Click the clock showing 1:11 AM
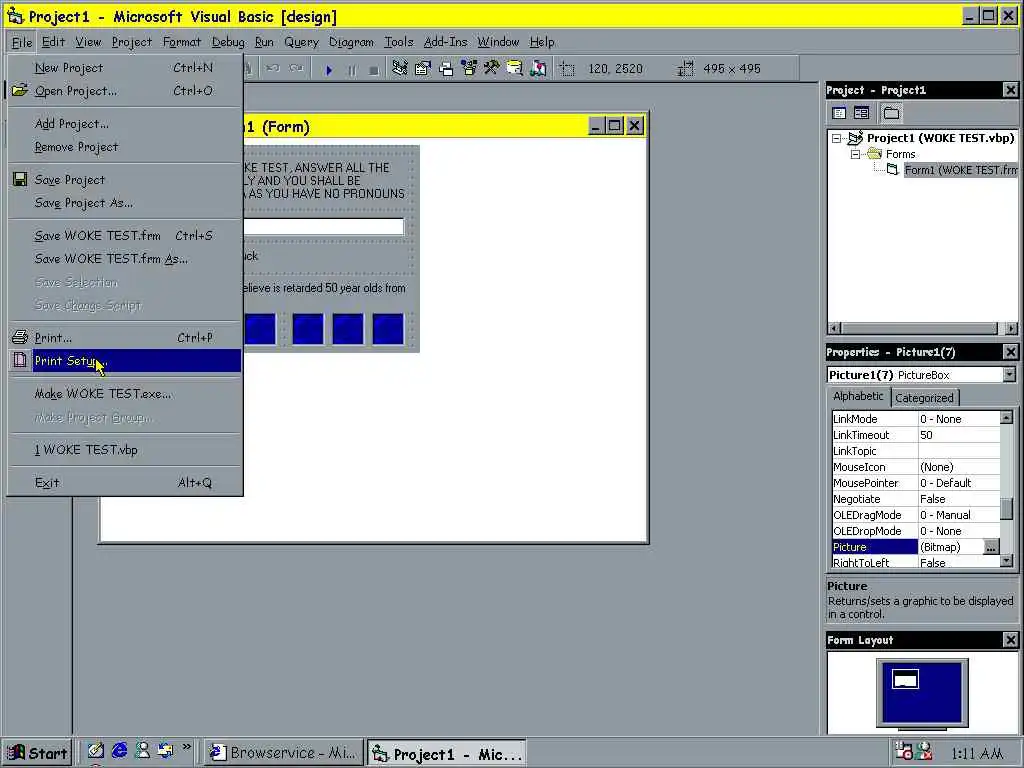1024x768 pixels. 978,754
